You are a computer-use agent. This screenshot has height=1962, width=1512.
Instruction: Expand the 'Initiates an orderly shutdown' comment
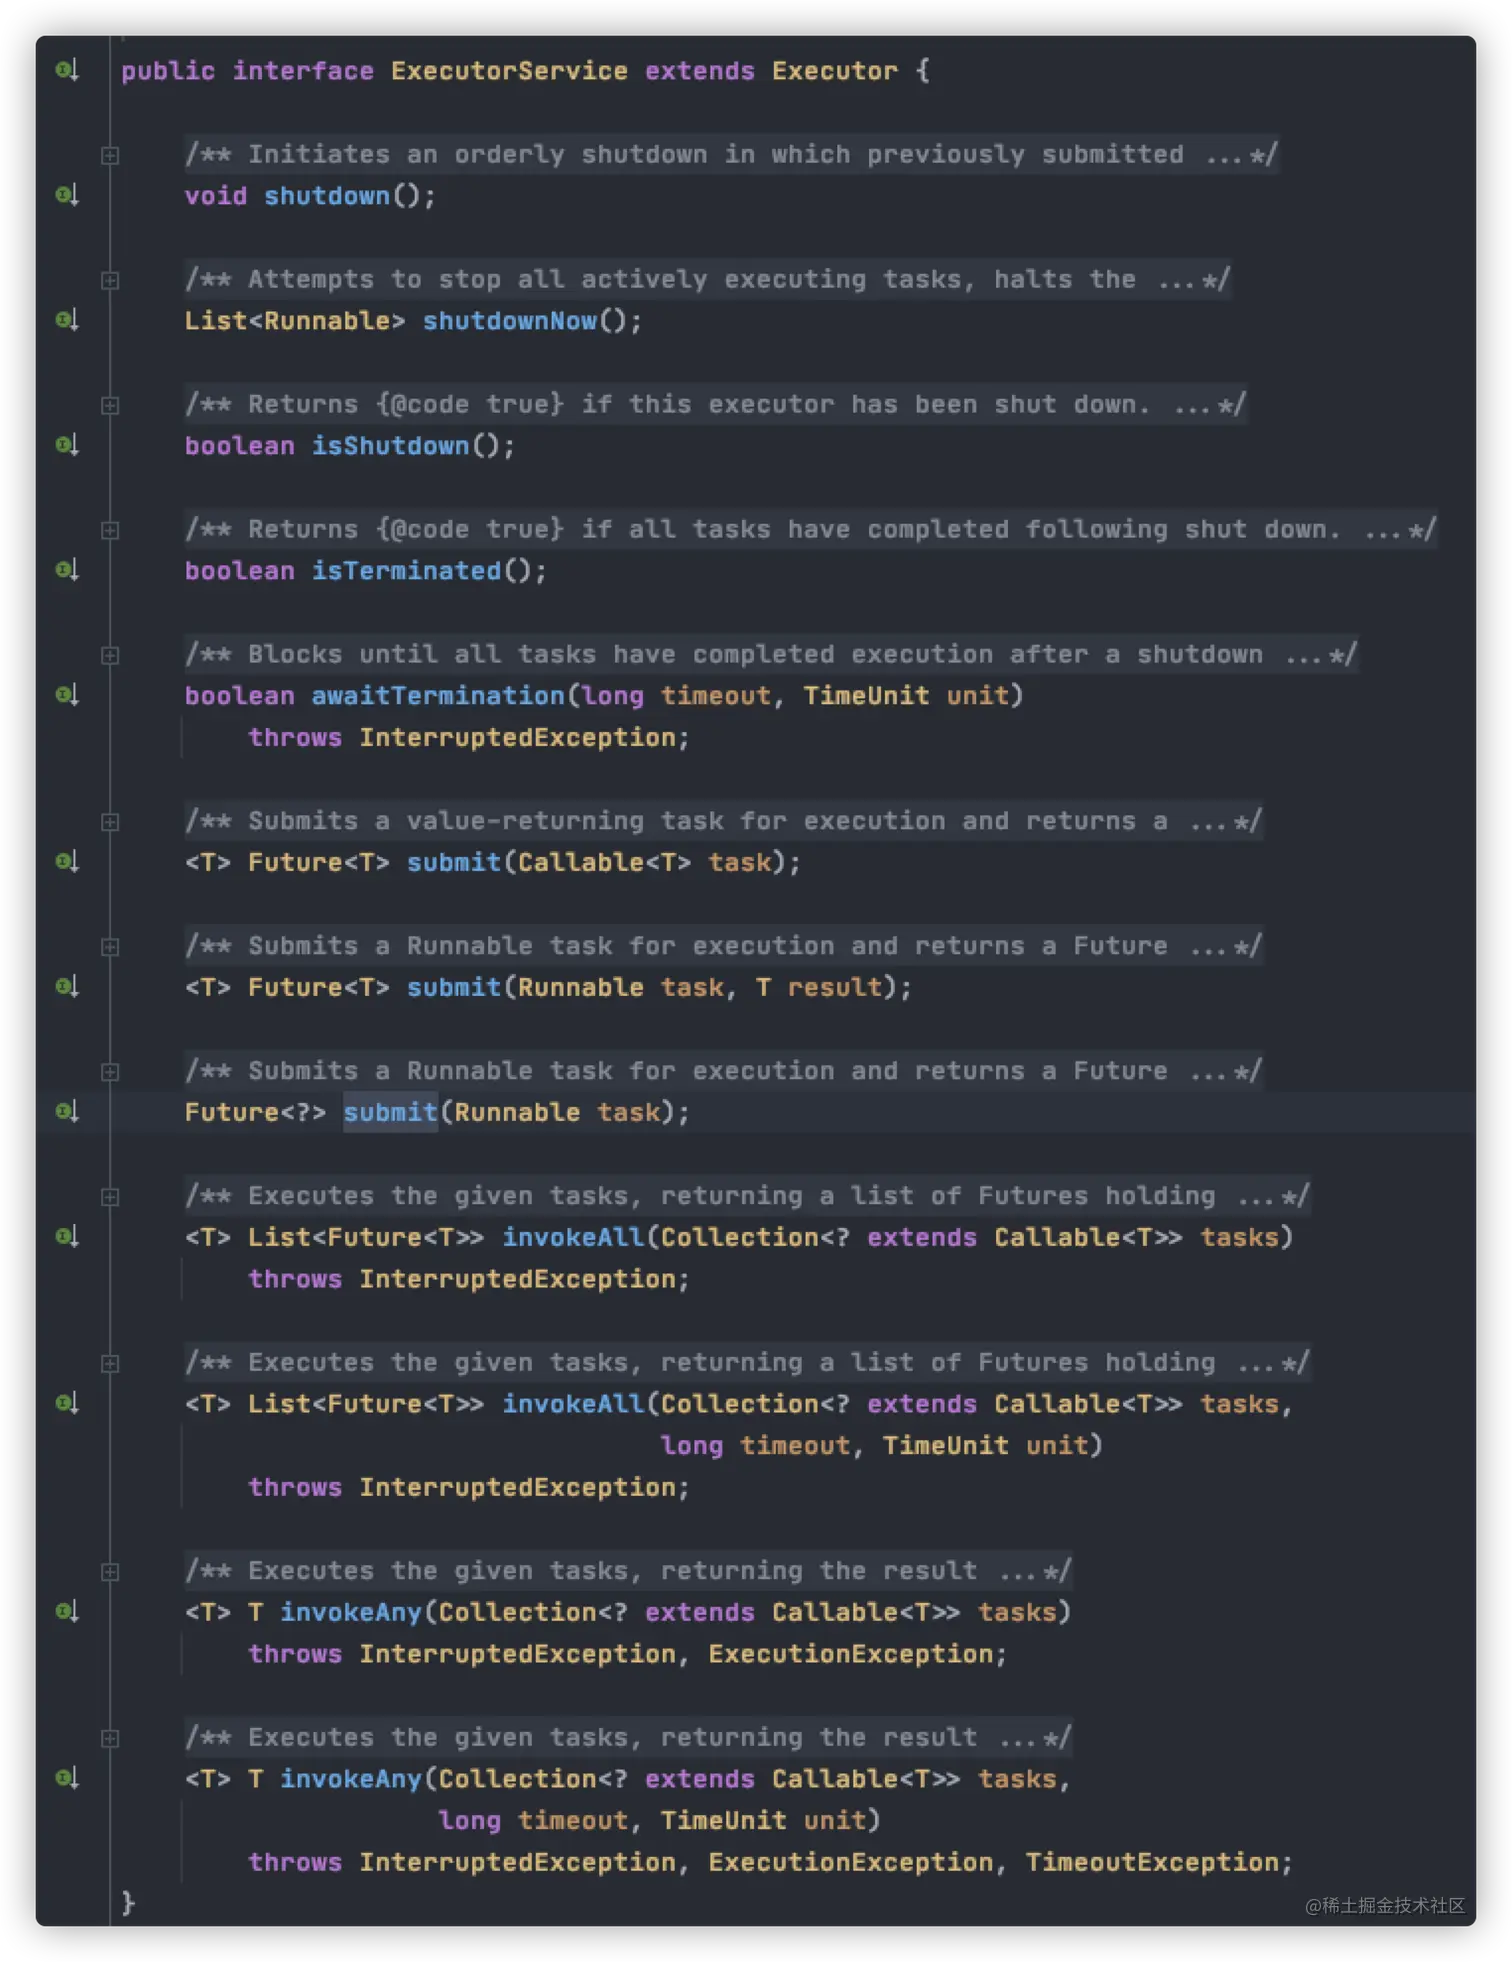[110, 155]
